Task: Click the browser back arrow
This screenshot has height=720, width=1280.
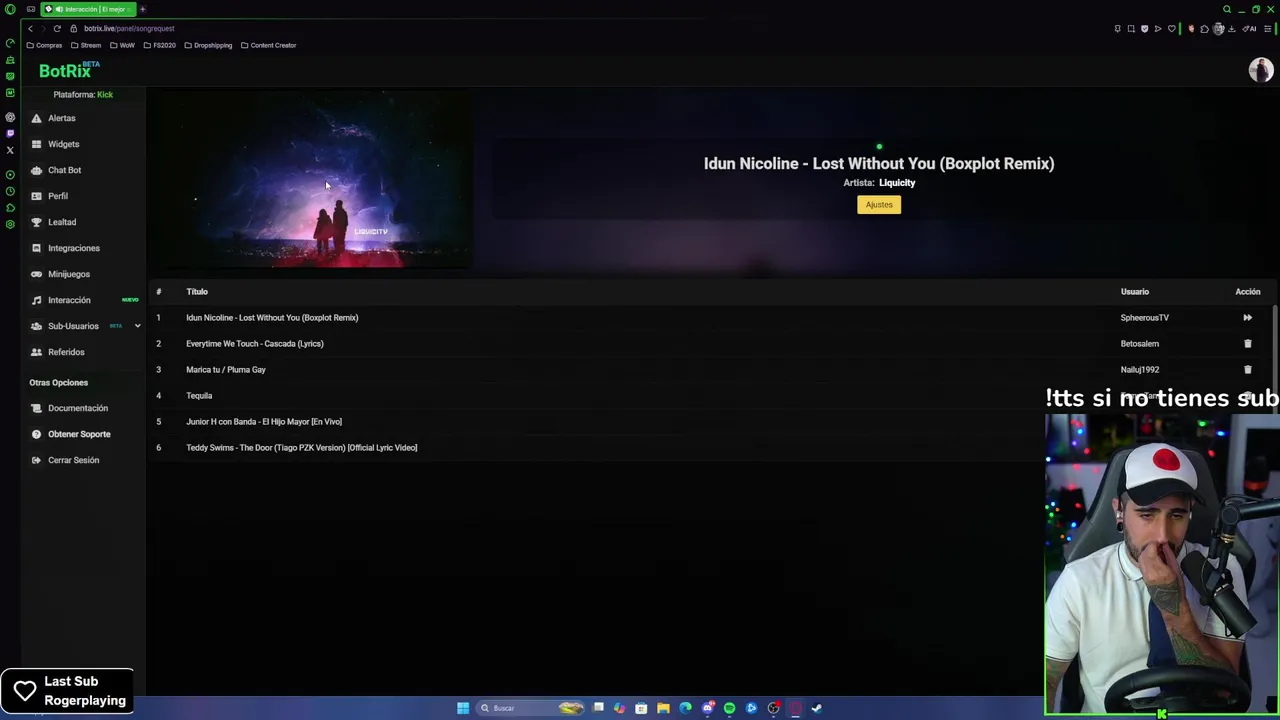Action: (30, 29)
